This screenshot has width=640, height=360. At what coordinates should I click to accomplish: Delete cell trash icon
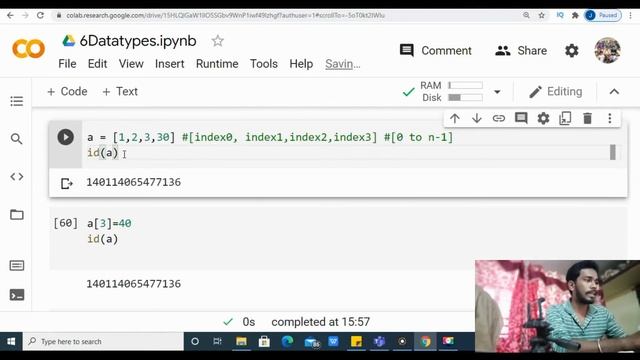[x=587, y=119]
